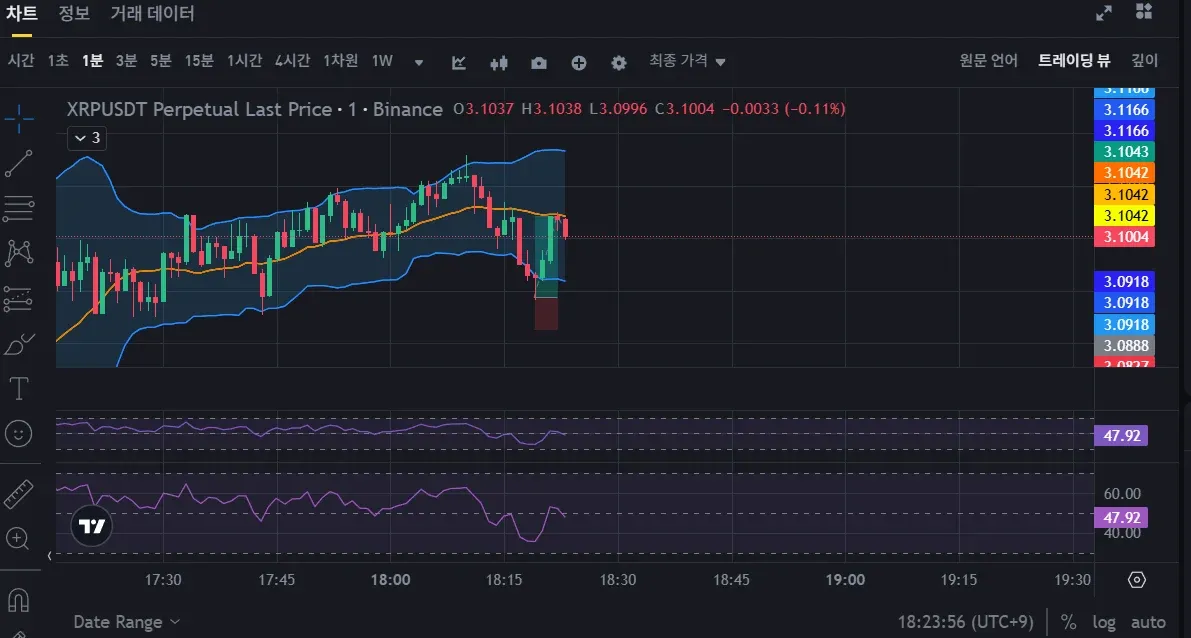This screenshot has height=638, width=1191.
Task: Collapse the indicator legend showing 3
Action: click(87, 137)
